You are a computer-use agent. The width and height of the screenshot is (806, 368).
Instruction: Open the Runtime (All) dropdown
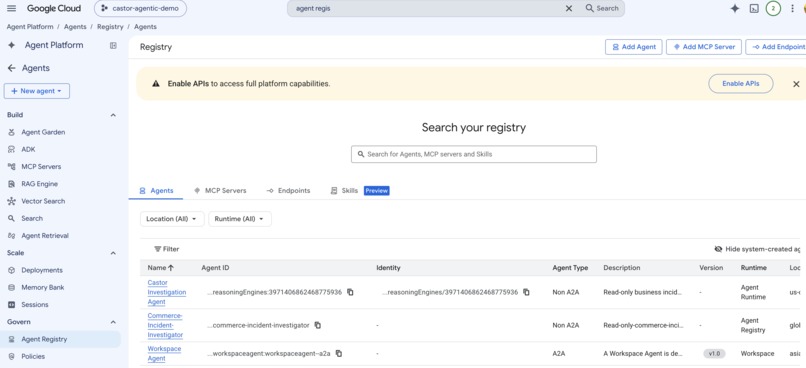click(240, 219)
